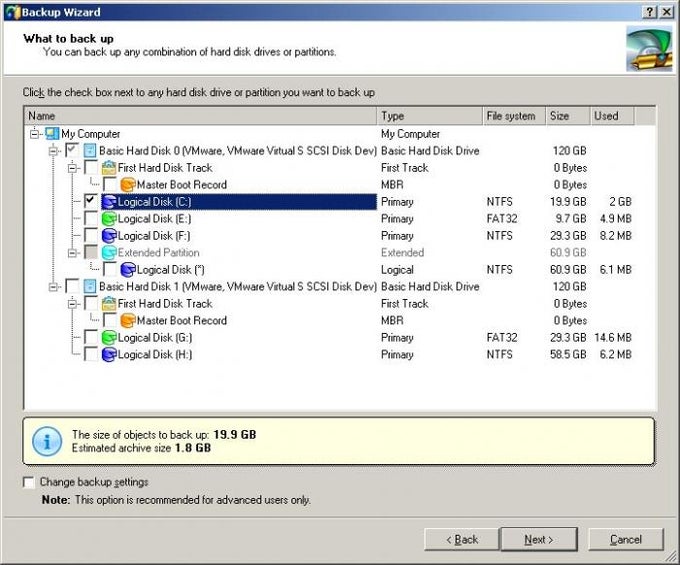The image size is (680, 565).
Task: Collapse the My Computer tree node
Action: 34,134
